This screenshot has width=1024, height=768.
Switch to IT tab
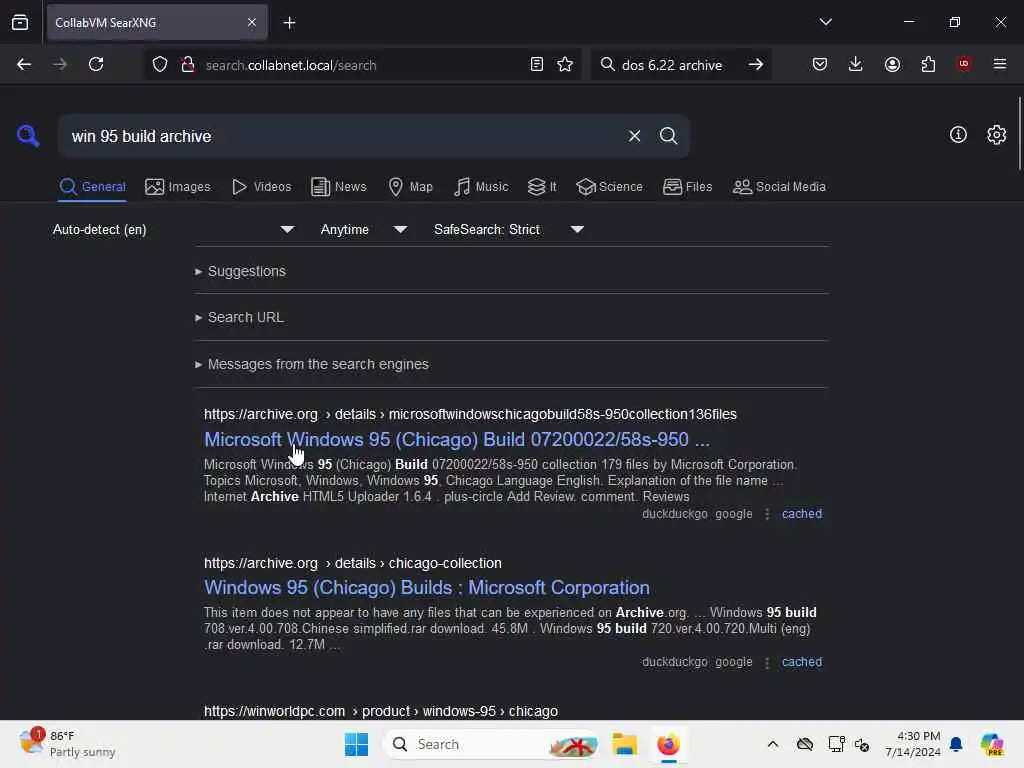[541, 187]
